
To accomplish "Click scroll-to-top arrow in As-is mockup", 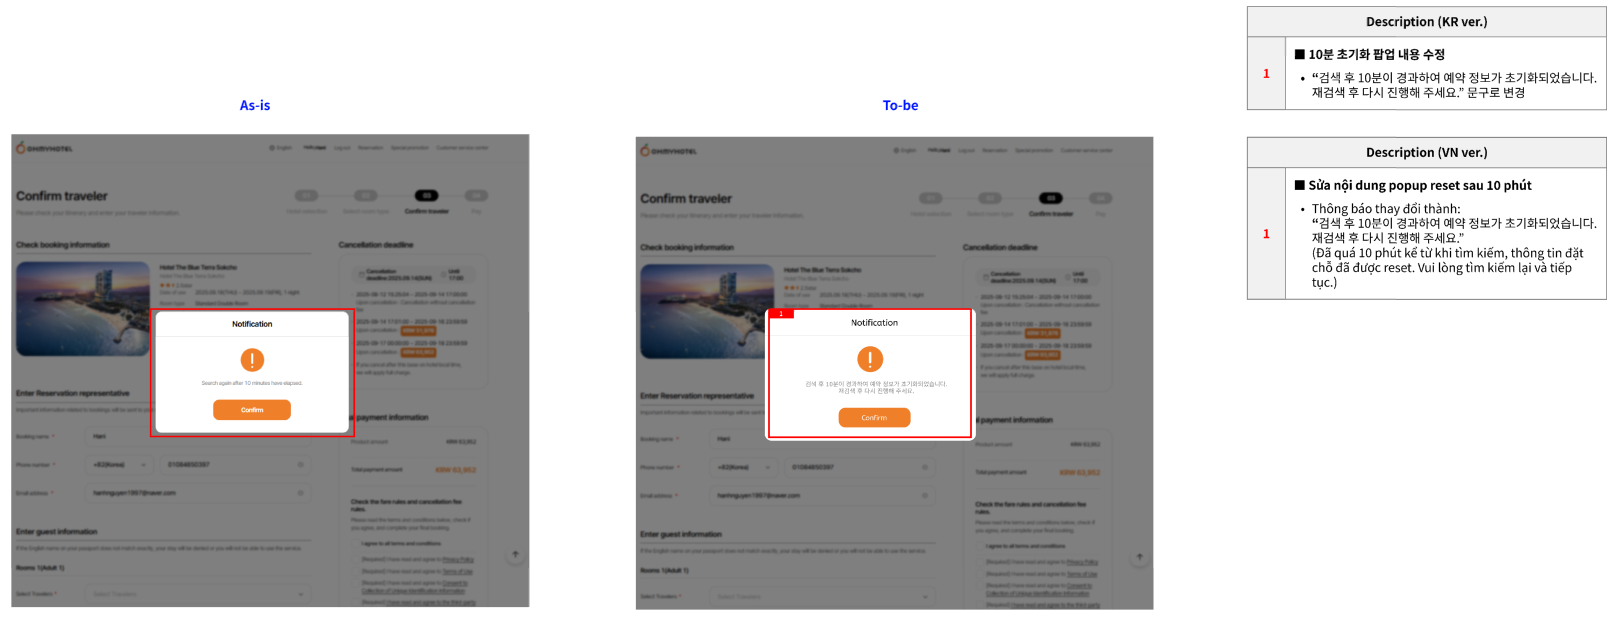I will [x=515, y=554].
